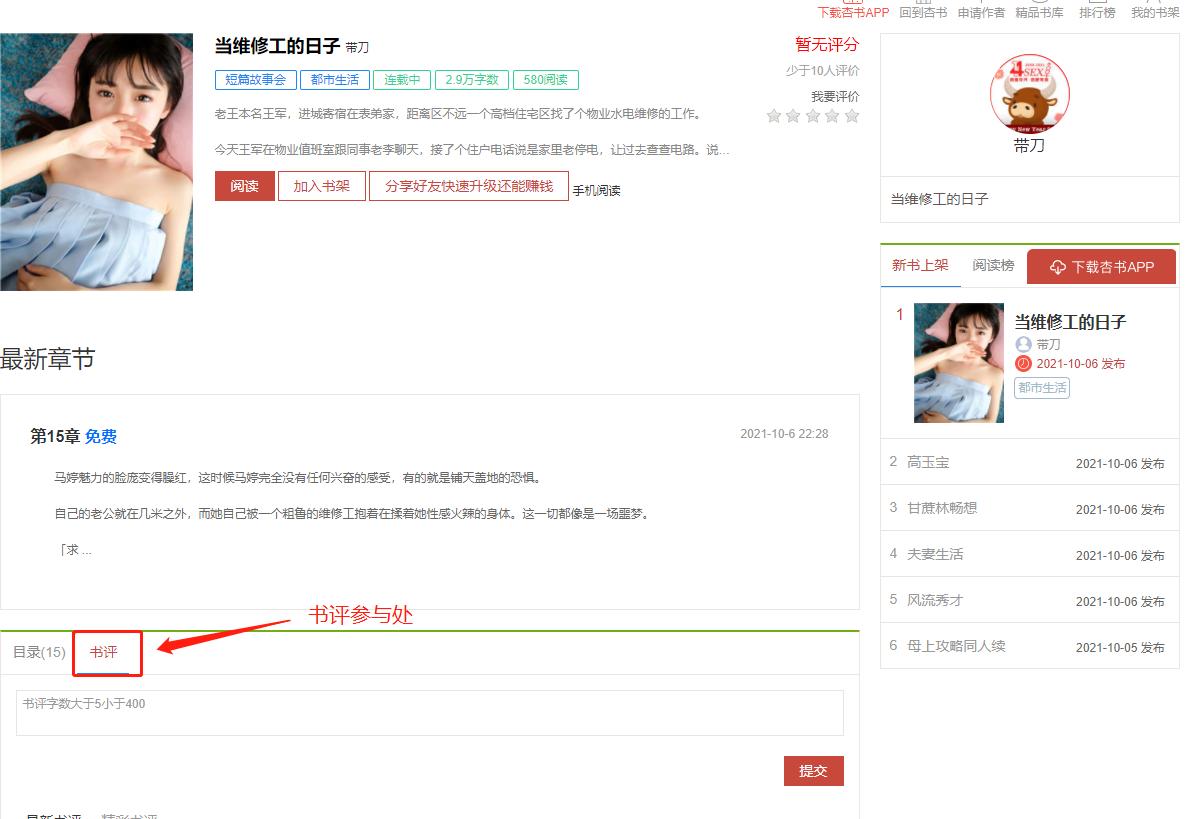
Task: Switch to the 新书上架 tab
Action: point(921,266)
